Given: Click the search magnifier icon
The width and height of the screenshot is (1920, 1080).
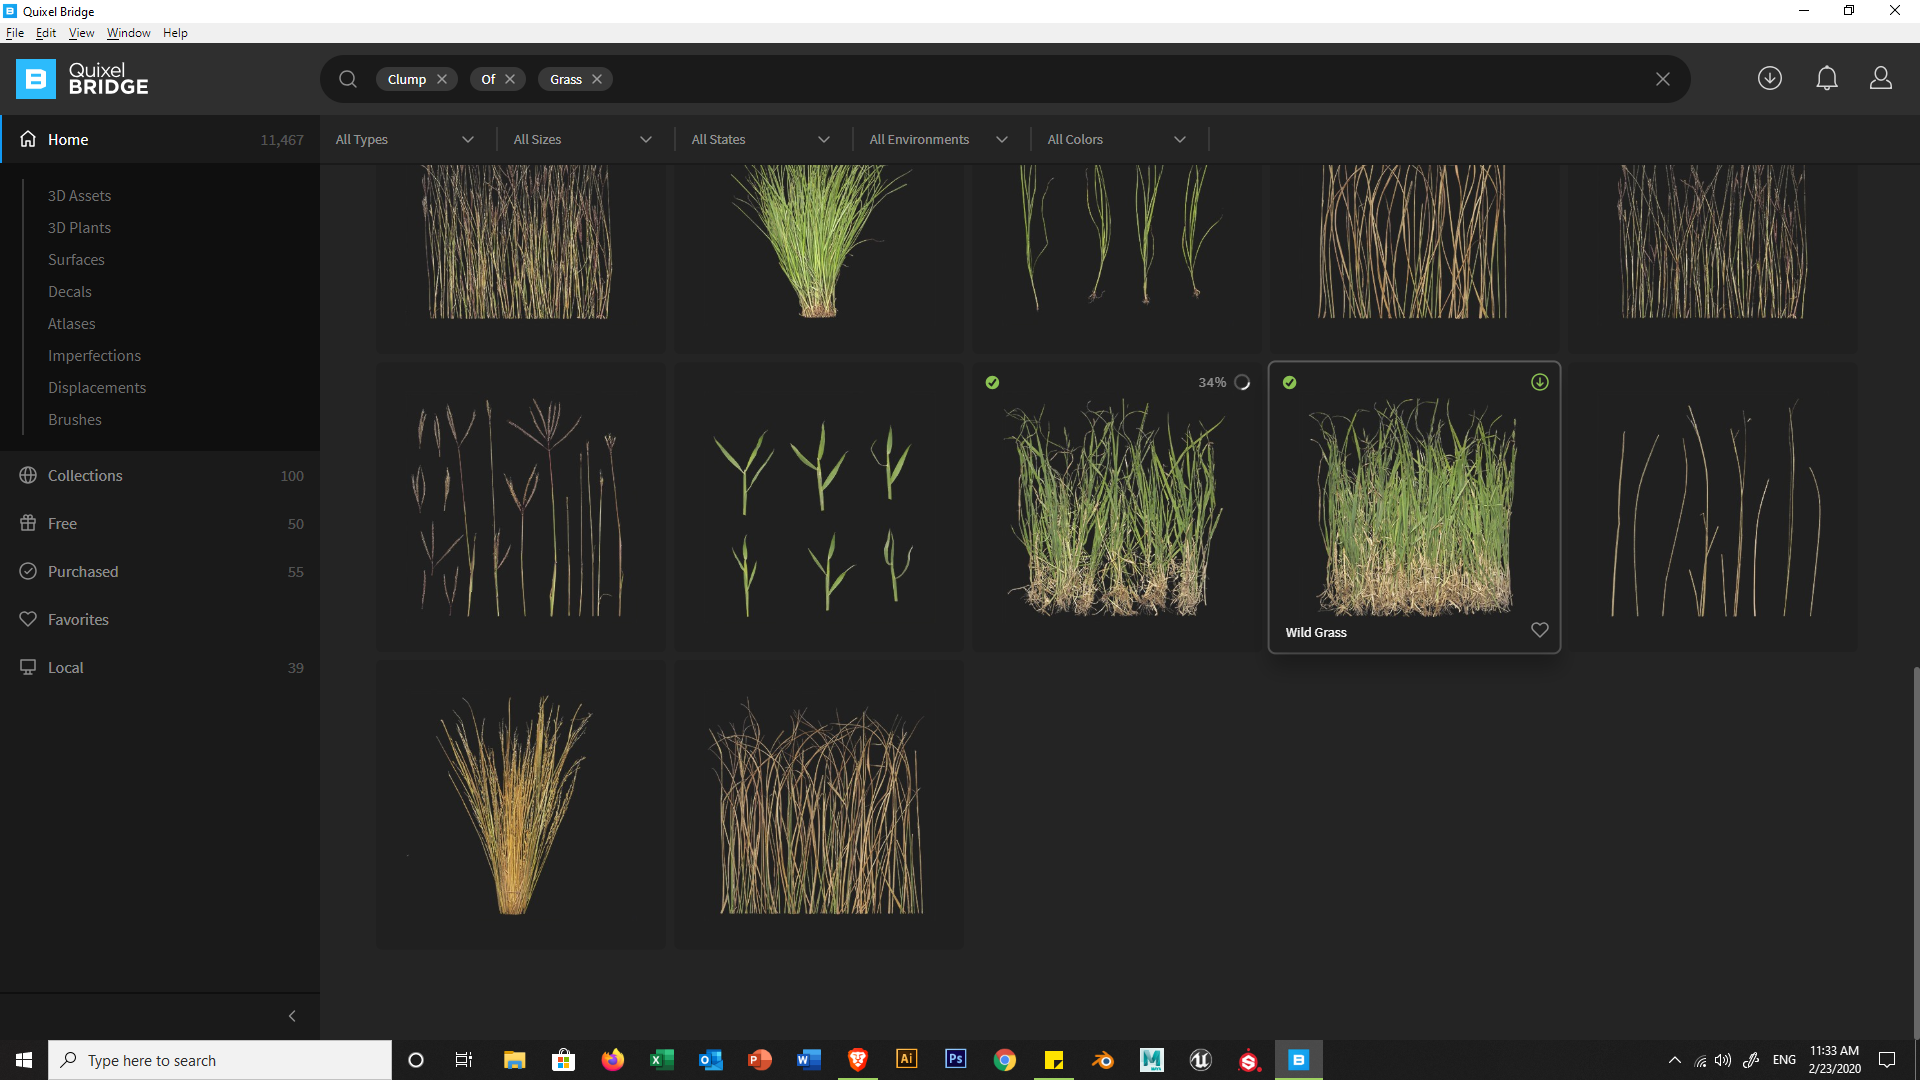Looking at the screenshot, I should coord(347,79).
